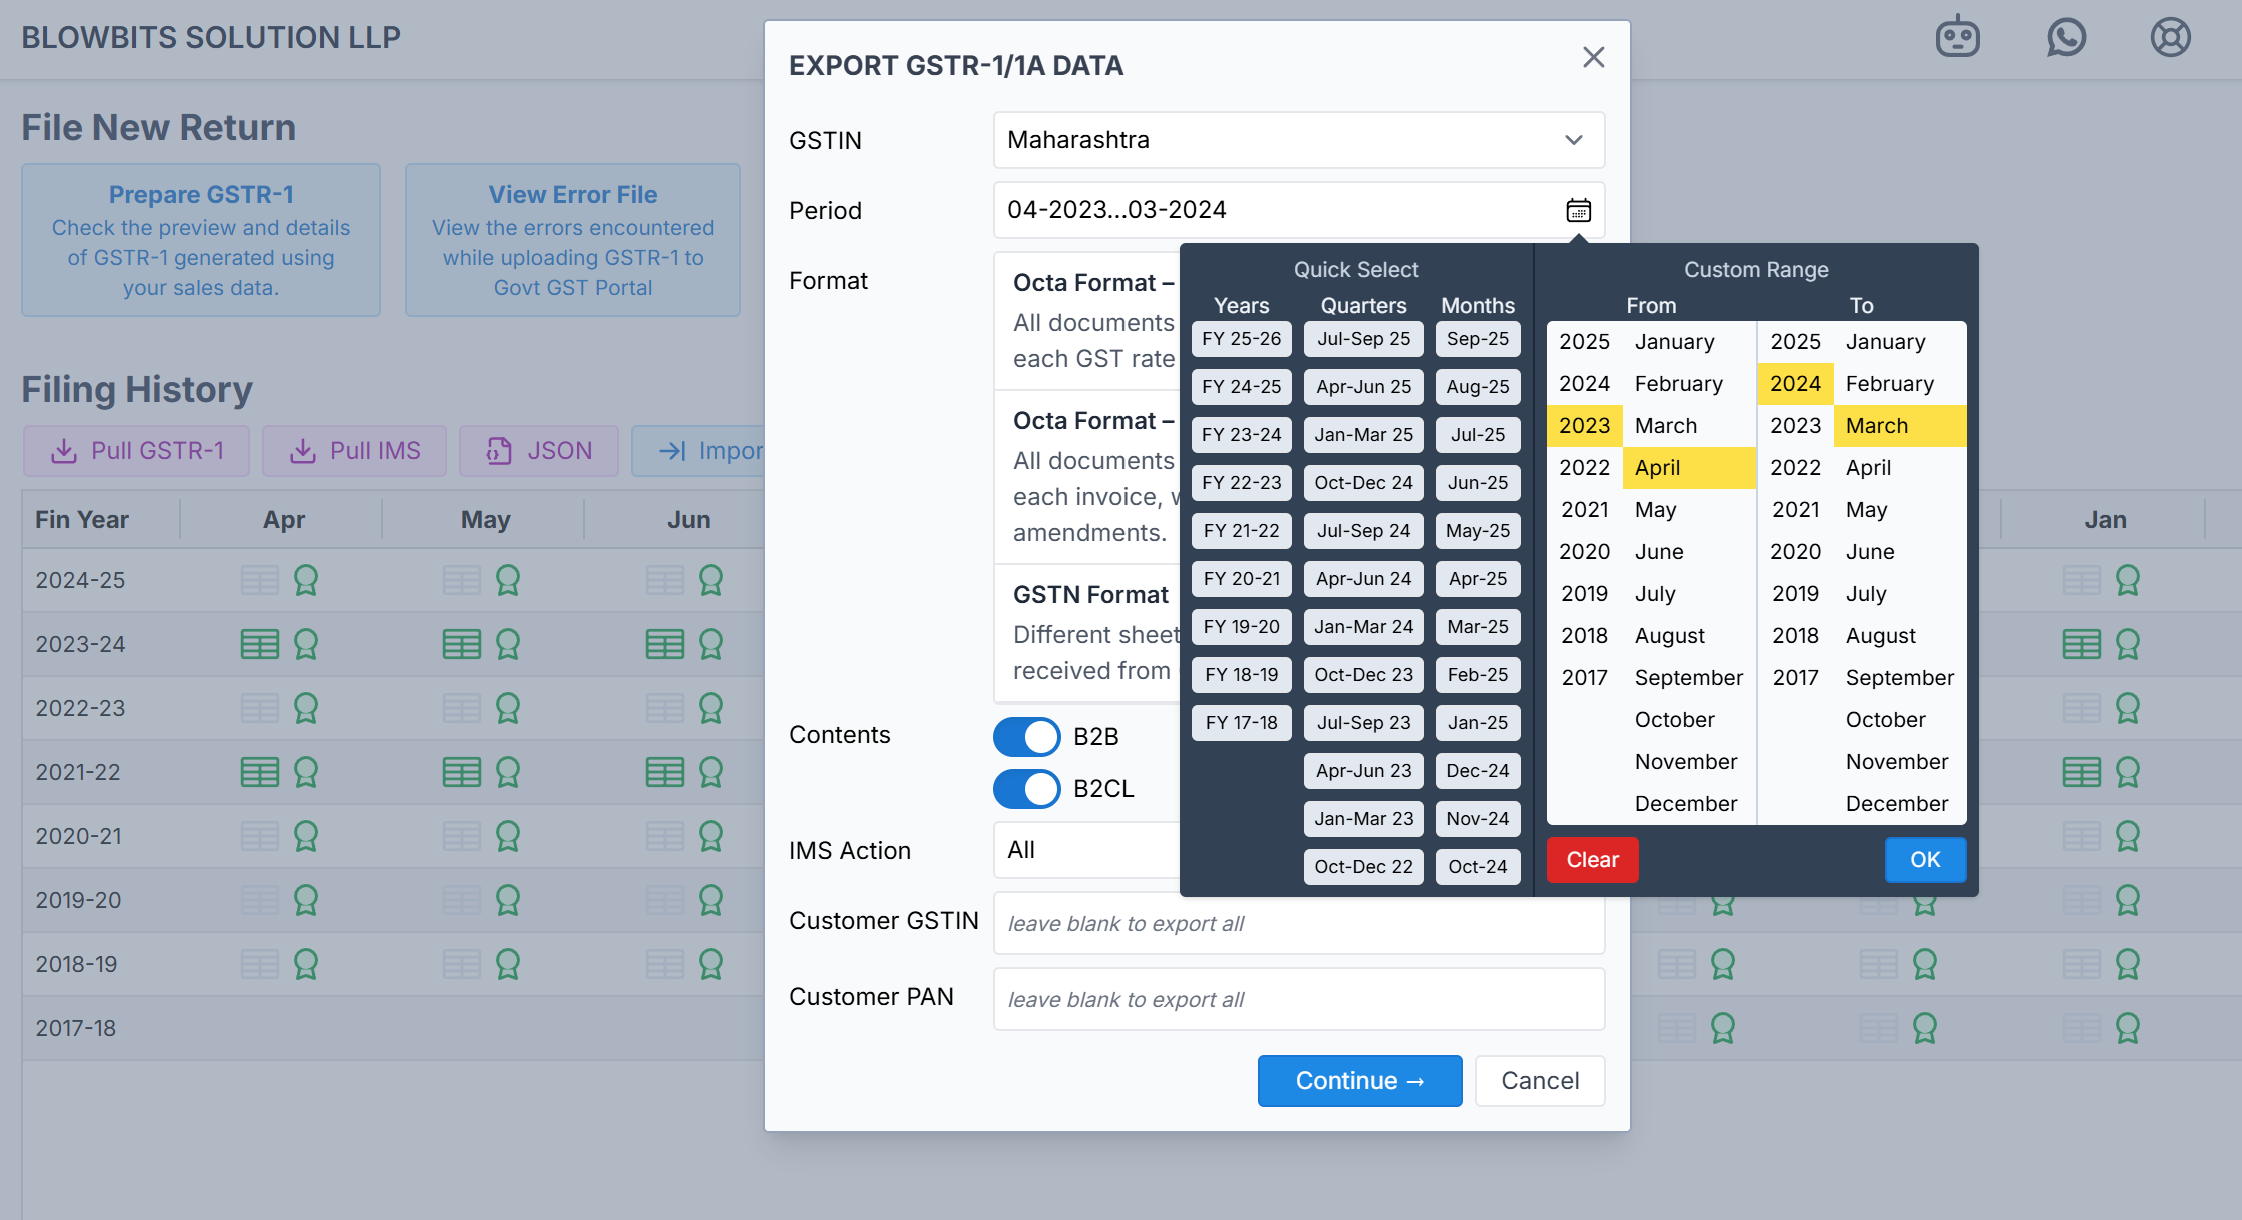Click the Customer GSTIN input field

[1298, 923]
